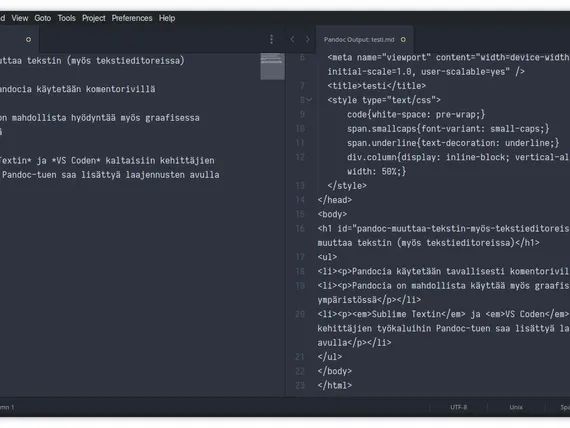Open the Tools menu
This screenshot has height=428, width=570.
pyautogui.click(x=67, y=18)
